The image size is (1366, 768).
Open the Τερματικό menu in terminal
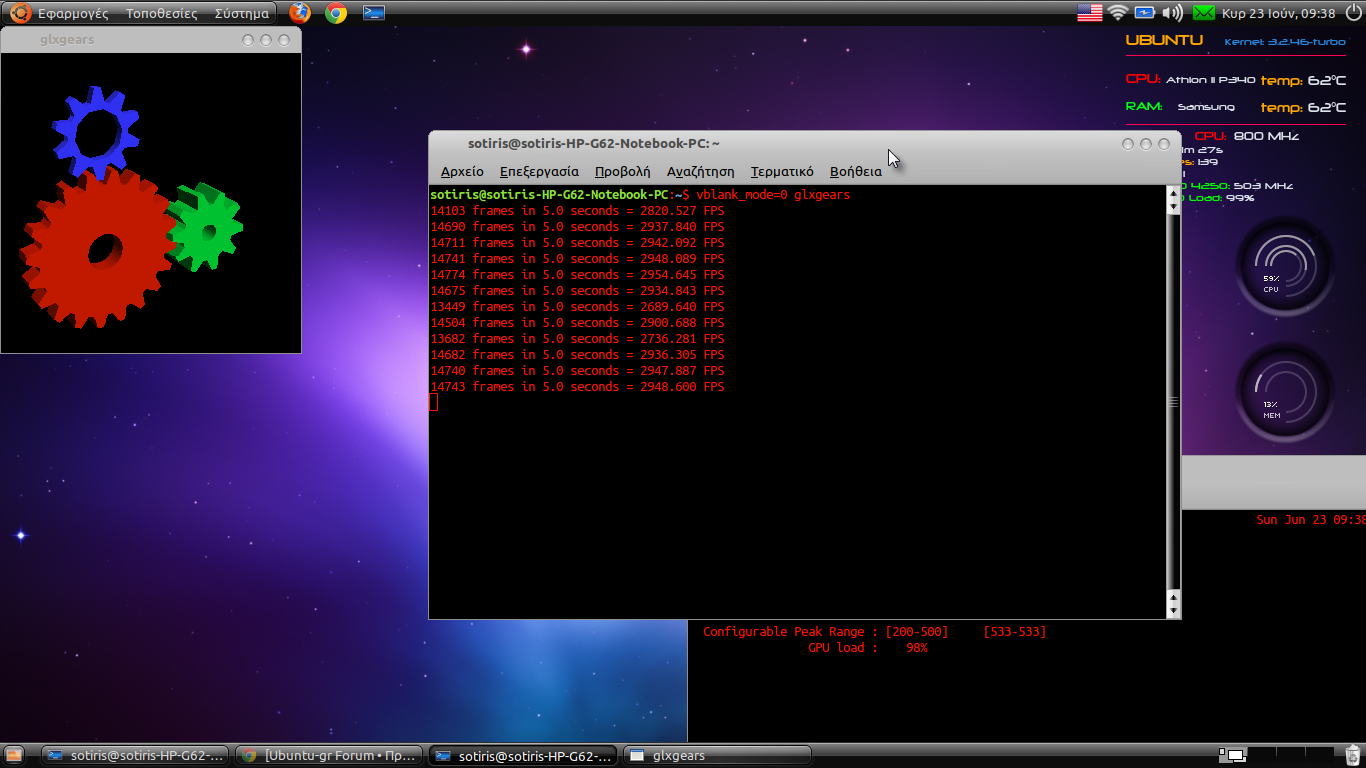click(782, 171)
